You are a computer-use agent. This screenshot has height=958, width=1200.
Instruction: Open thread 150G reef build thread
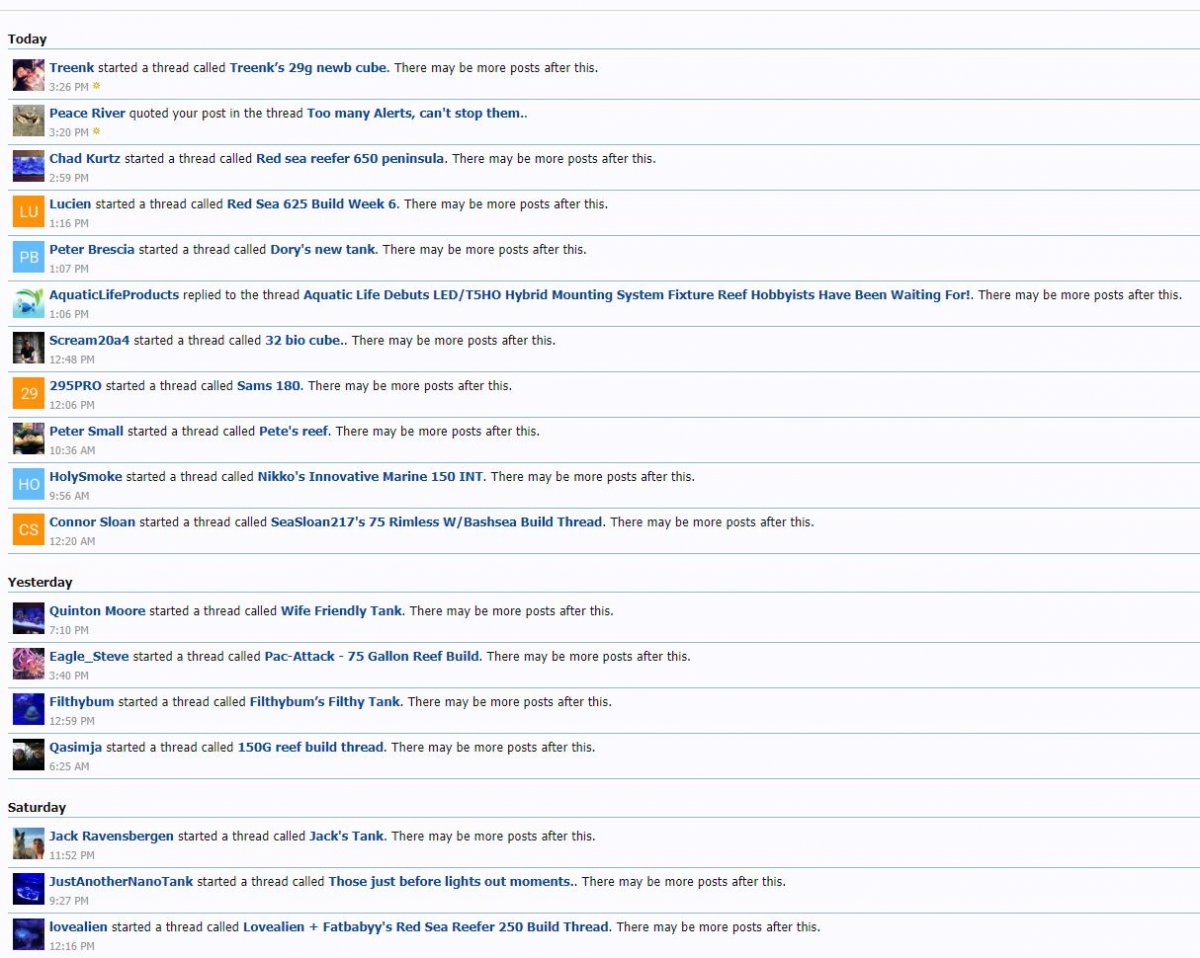point(311,747)
